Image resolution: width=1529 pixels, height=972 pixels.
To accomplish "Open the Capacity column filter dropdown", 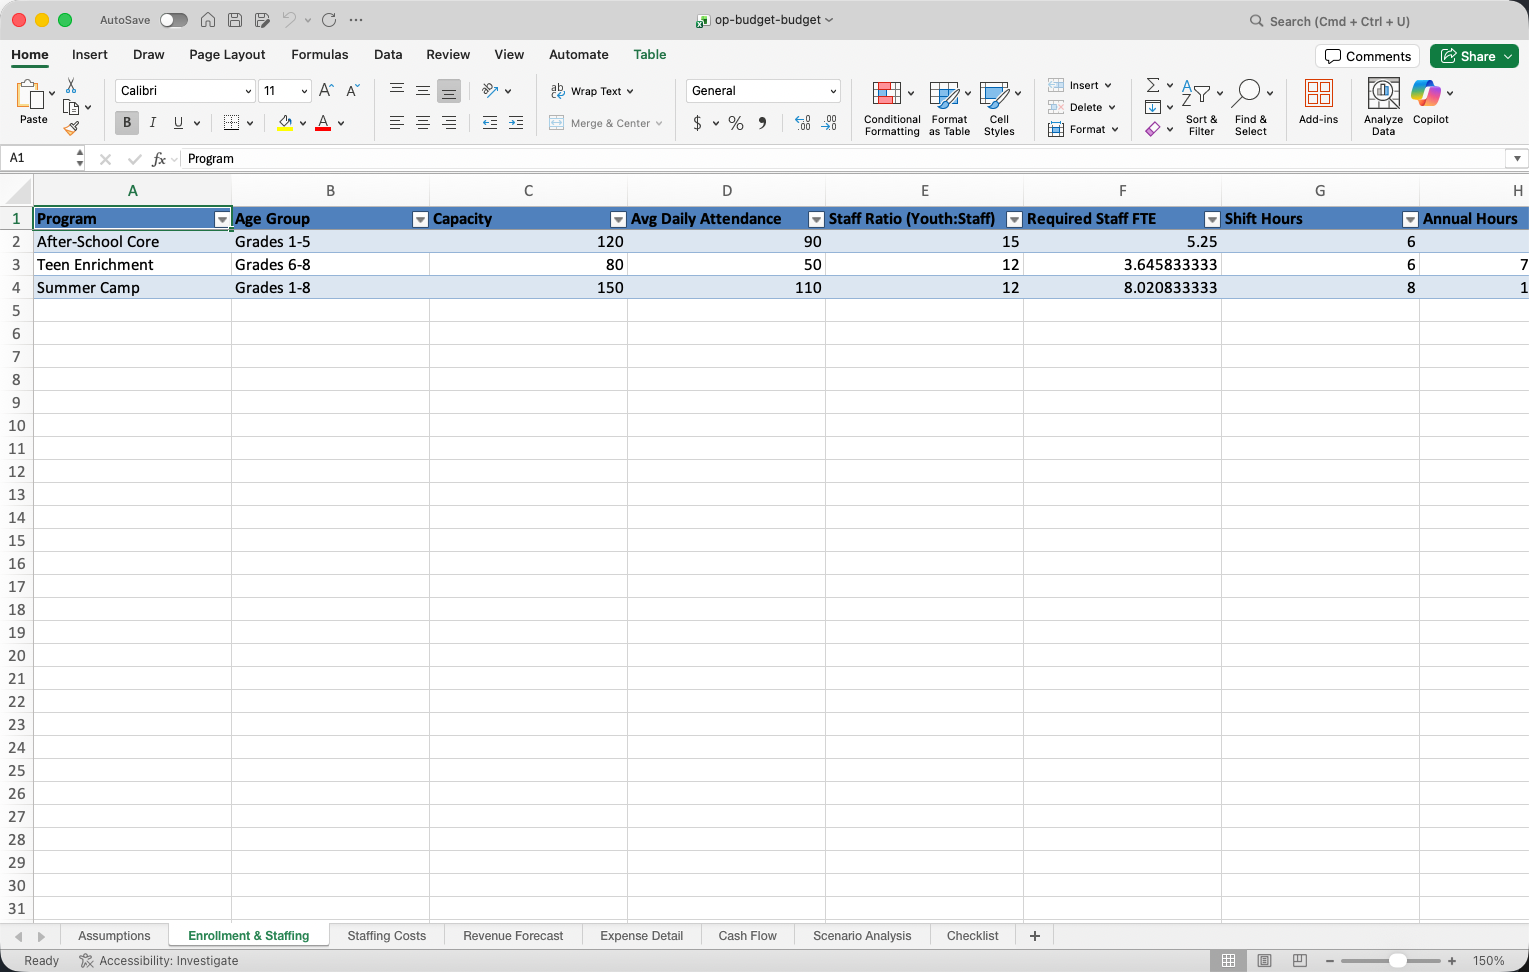I will coord(618,219).
